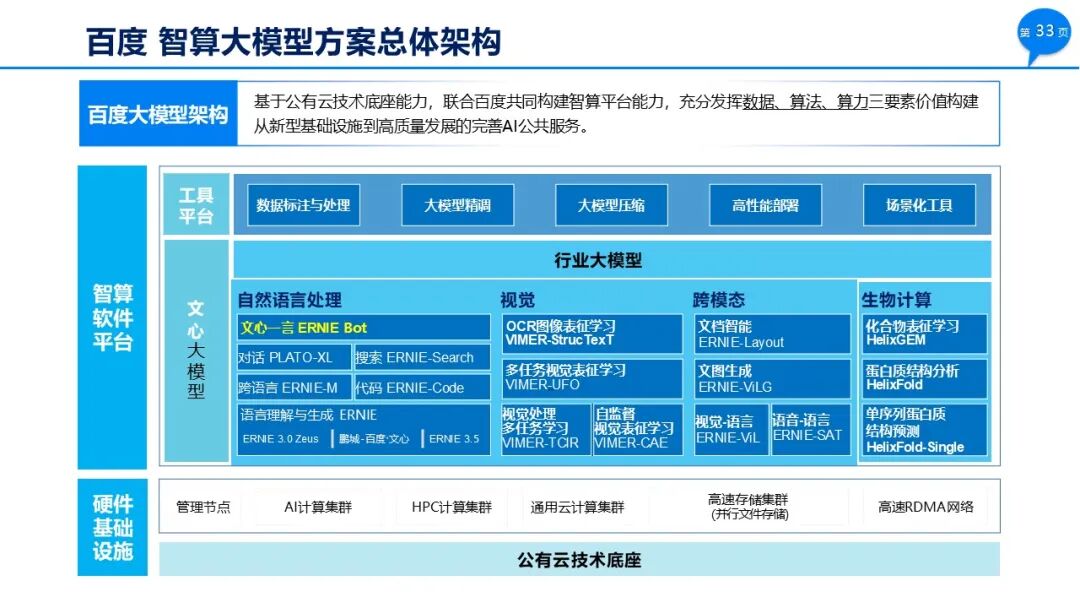This screenshot has height=608, width=1080.
Task: Click the ERNIE 3.5 text
Action: tap(454, 439)
